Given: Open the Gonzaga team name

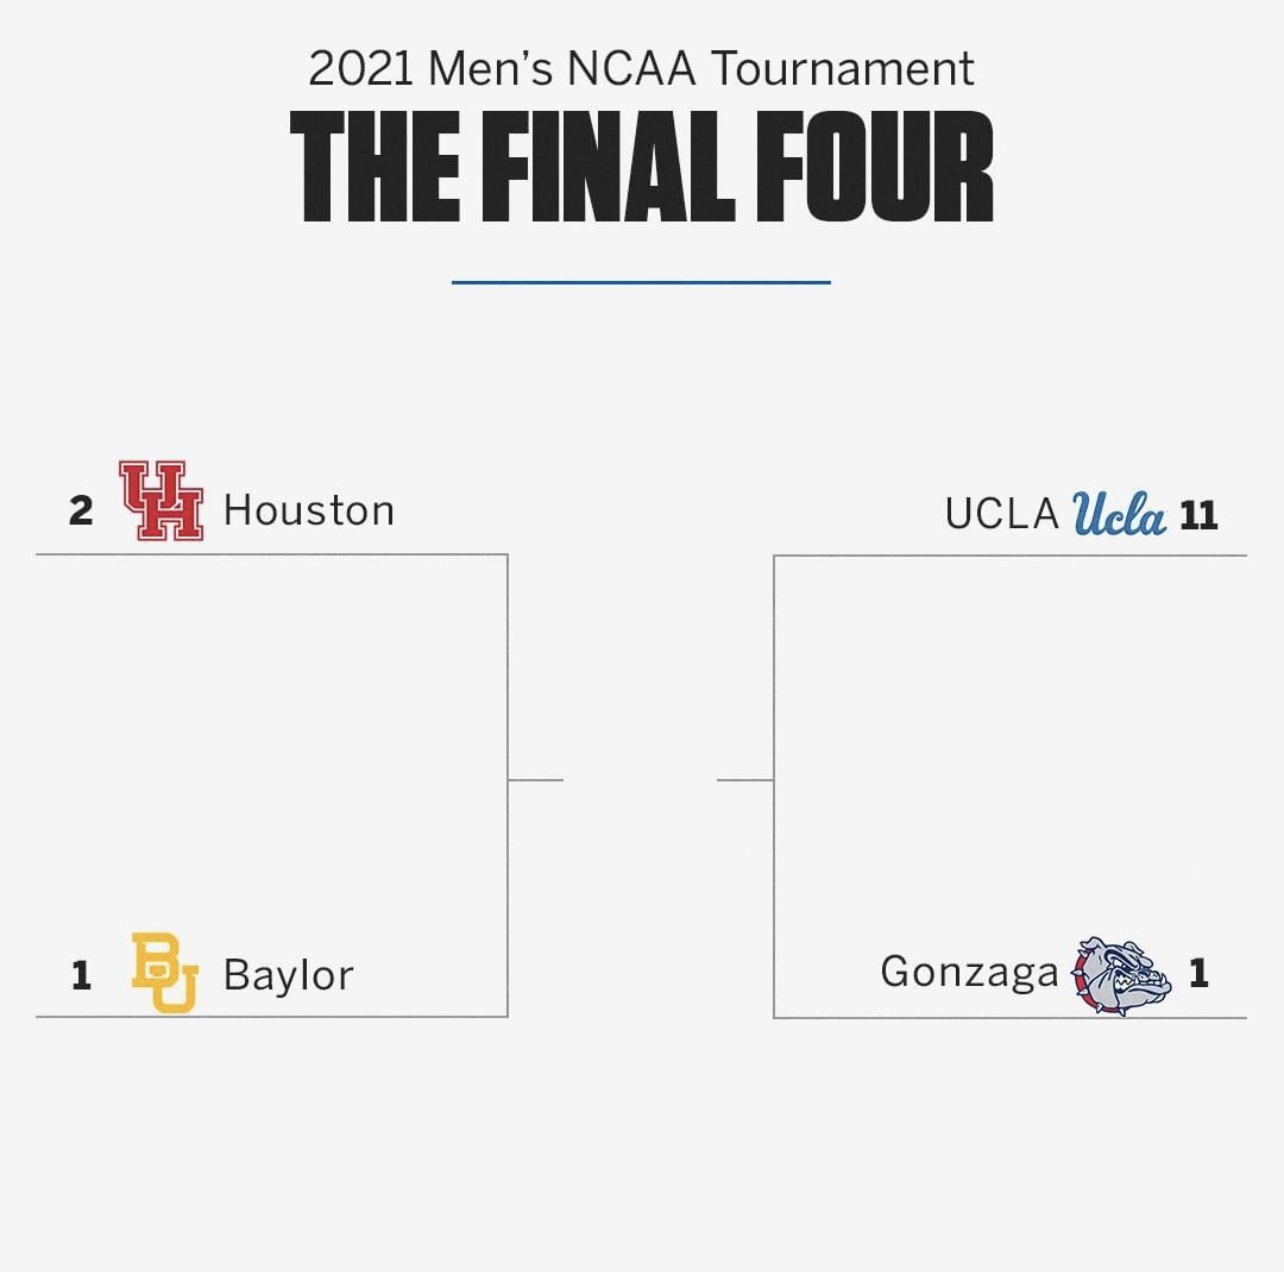Looking at the screenshot, I should coord(969,972).
